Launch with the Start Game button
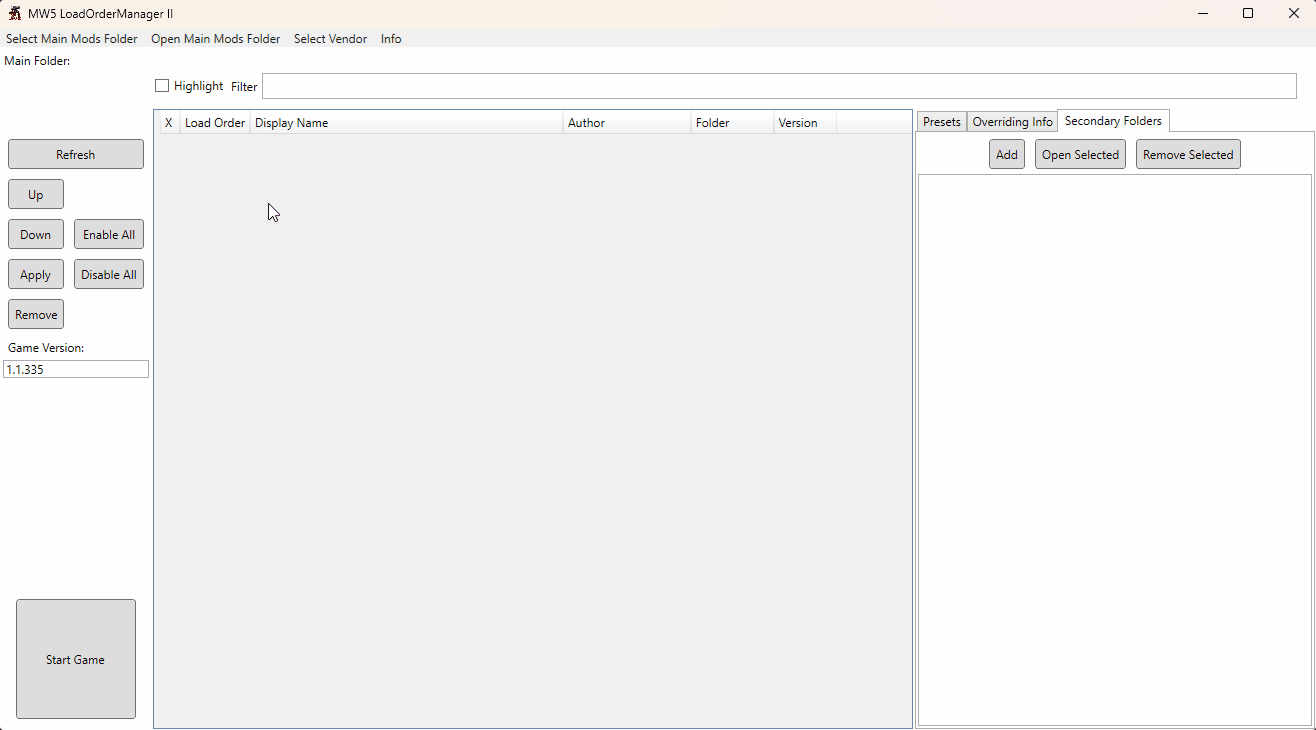The height and width of the screenshot is (730, 1316). (x=76, y=659)
